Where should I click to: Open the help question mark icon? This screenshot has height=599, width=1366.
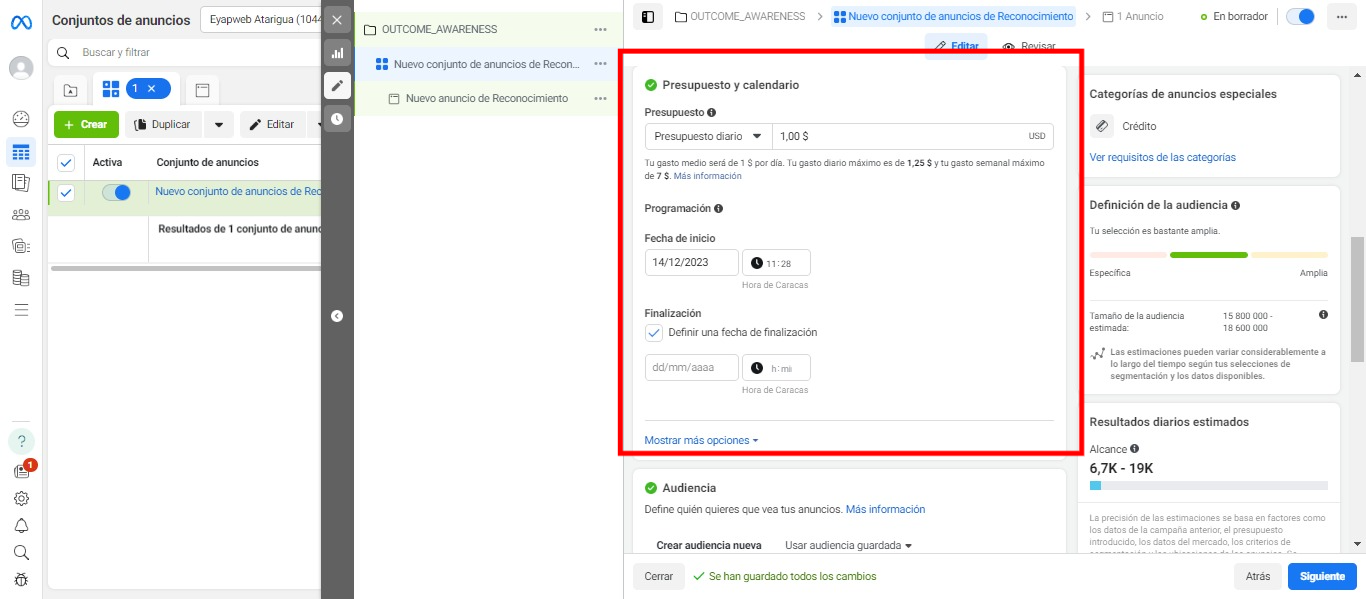(x=21, y=441)
